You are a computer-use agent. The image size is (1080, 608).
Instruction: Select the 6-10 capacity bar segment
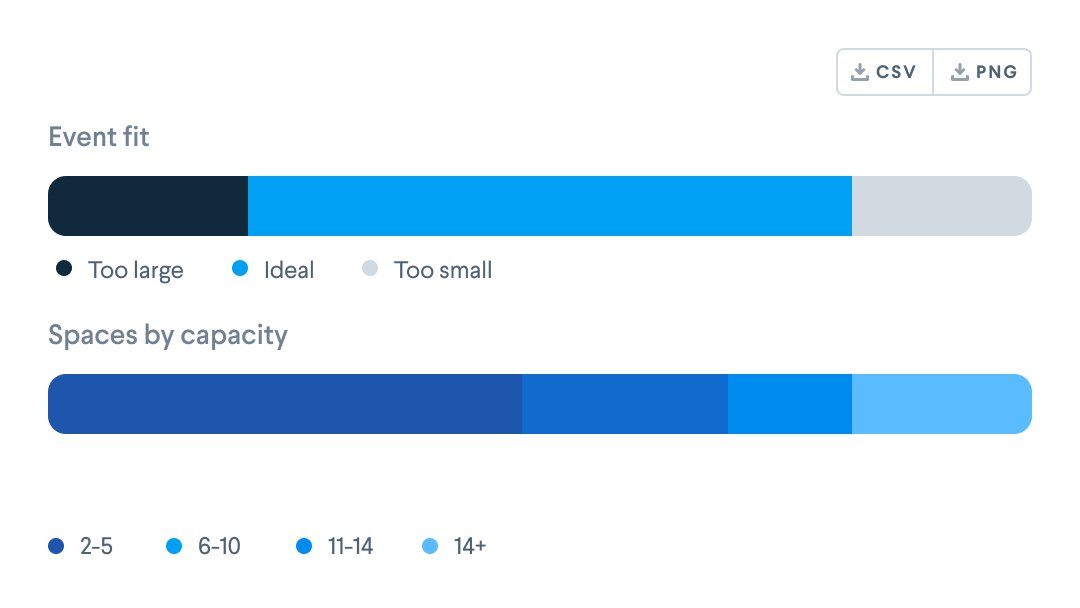[x=625, y=404]
